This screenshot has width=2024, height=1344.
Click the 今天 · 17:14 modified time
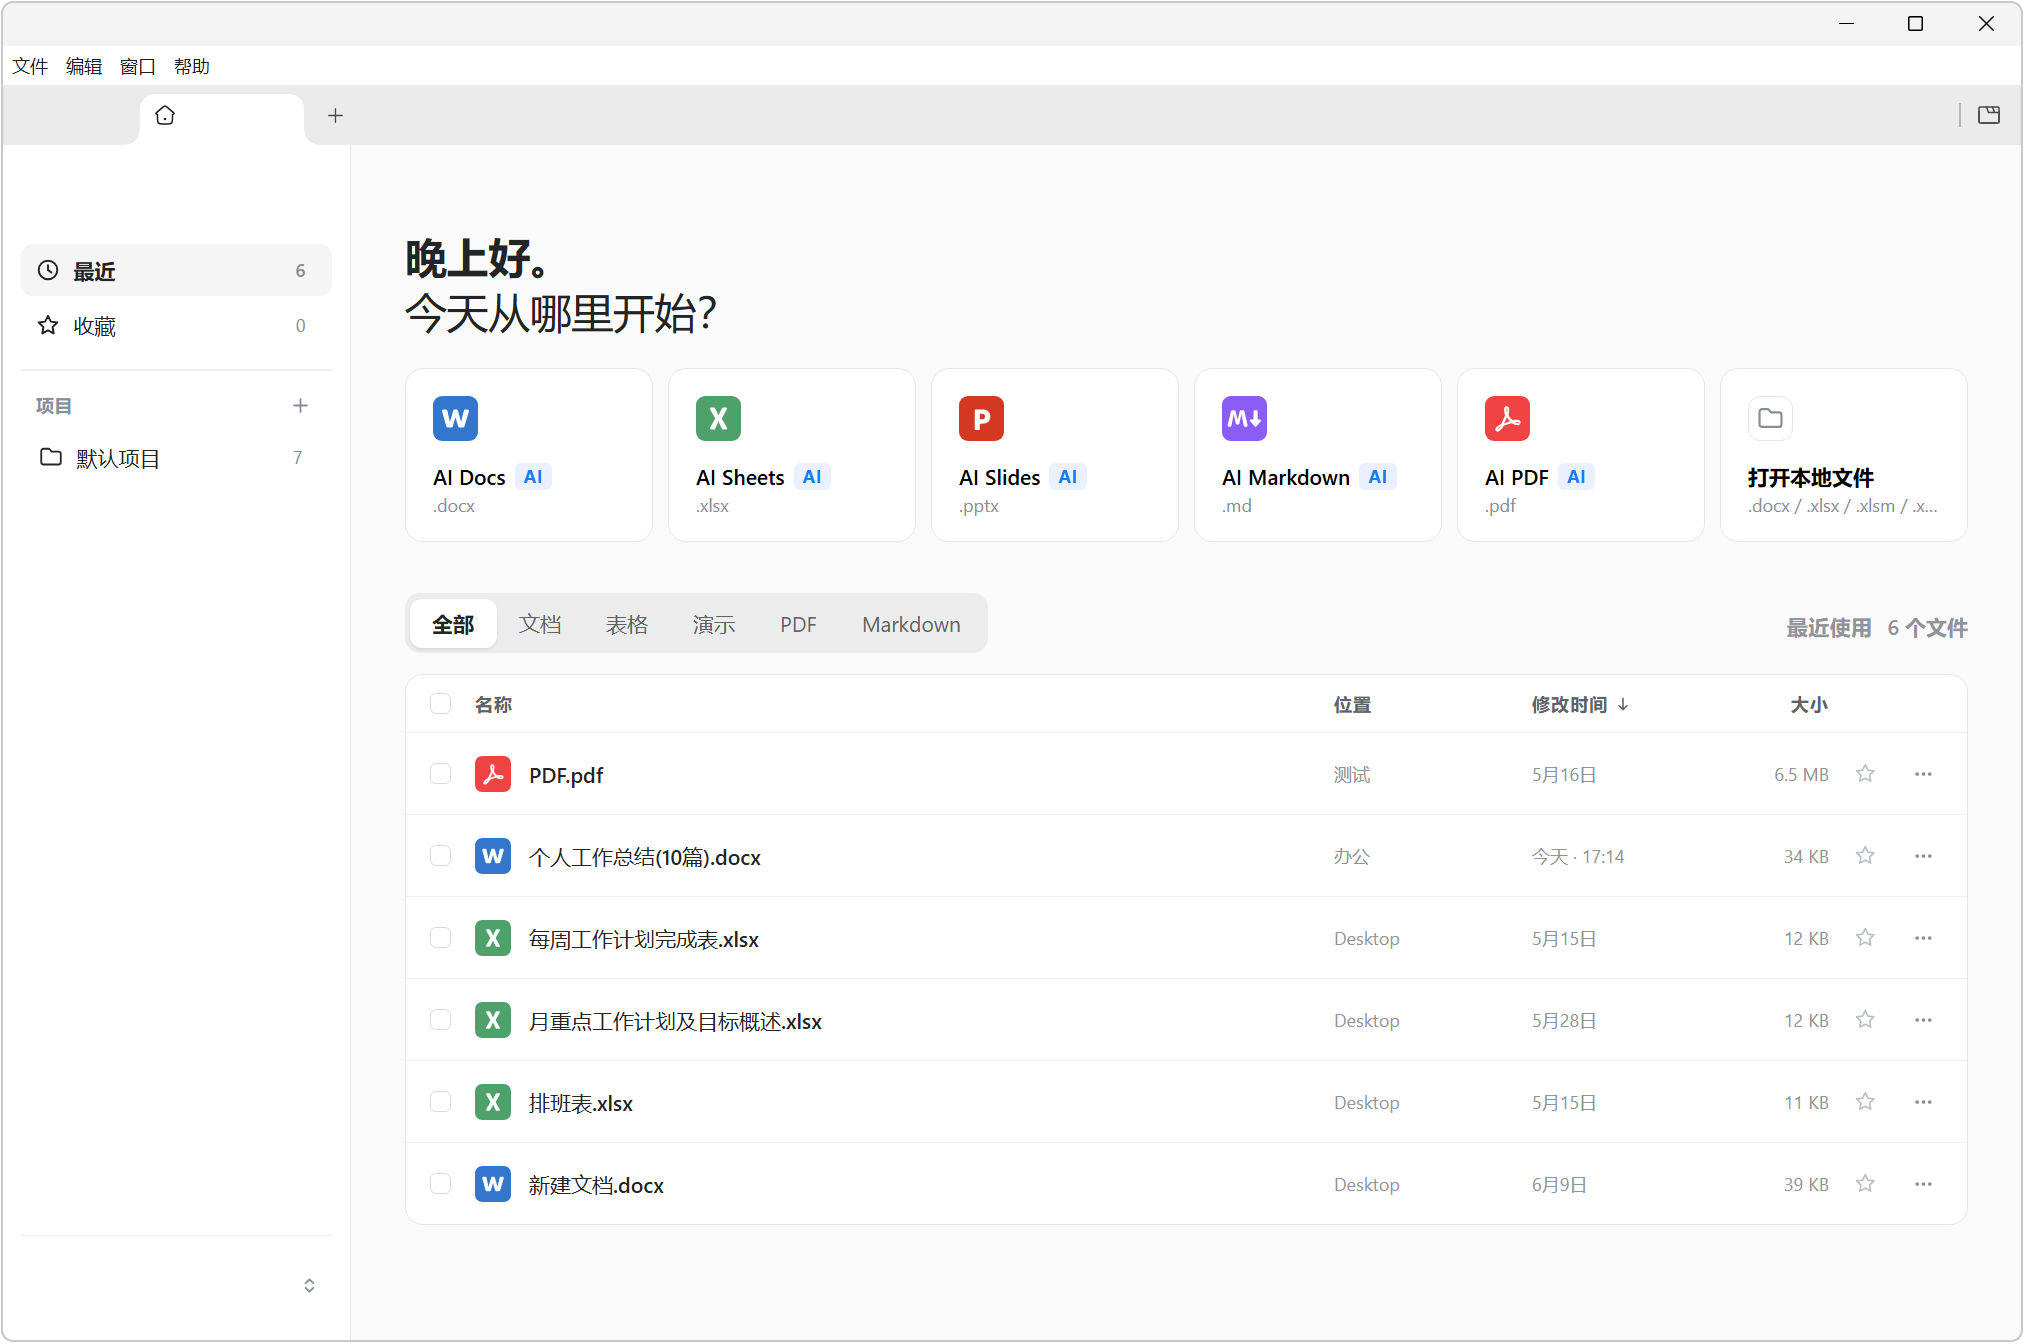coord(1578,857)
